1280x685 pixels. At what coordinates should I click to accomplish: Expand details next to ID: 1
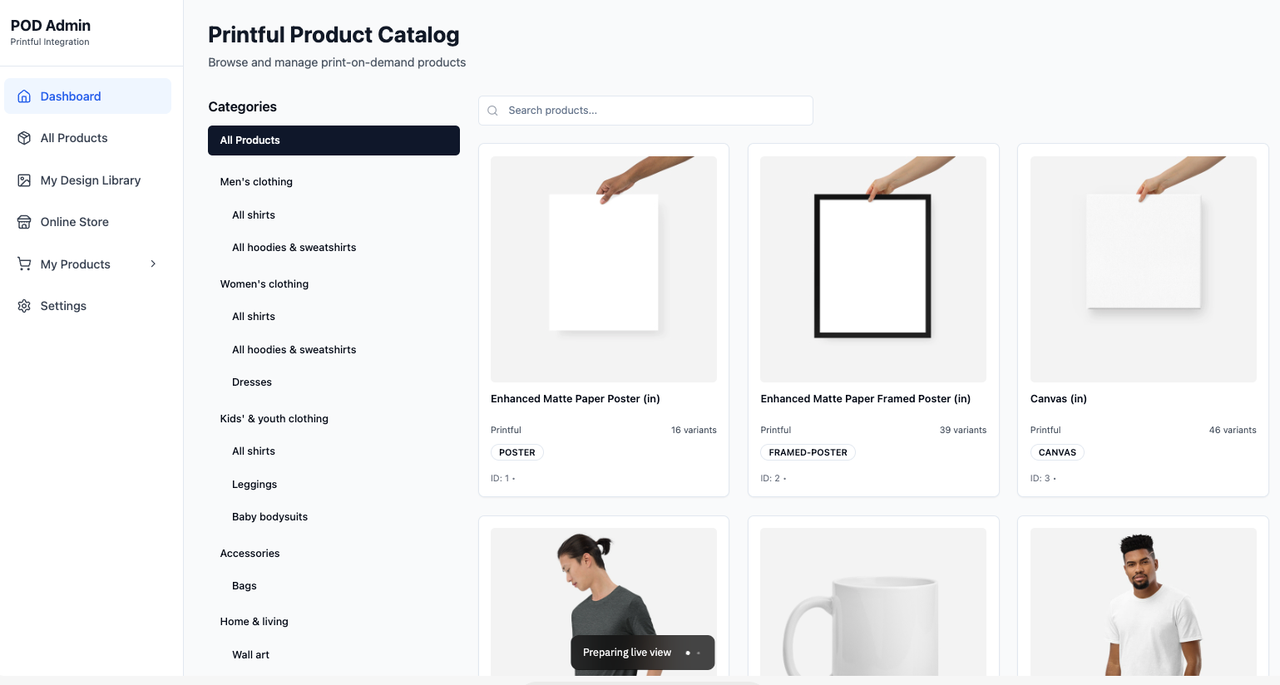click(513, 478)
